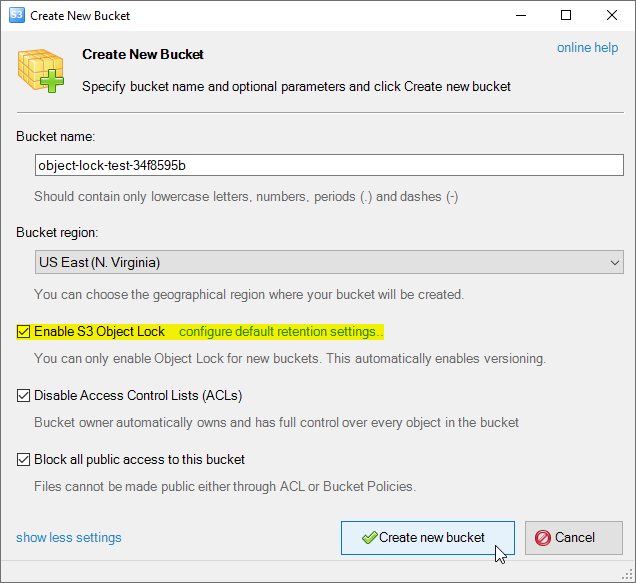This screenshot has height=583, width=636.
Task: Click 'Bucket owner automatically owns' description text
Action: click(276, 422)
